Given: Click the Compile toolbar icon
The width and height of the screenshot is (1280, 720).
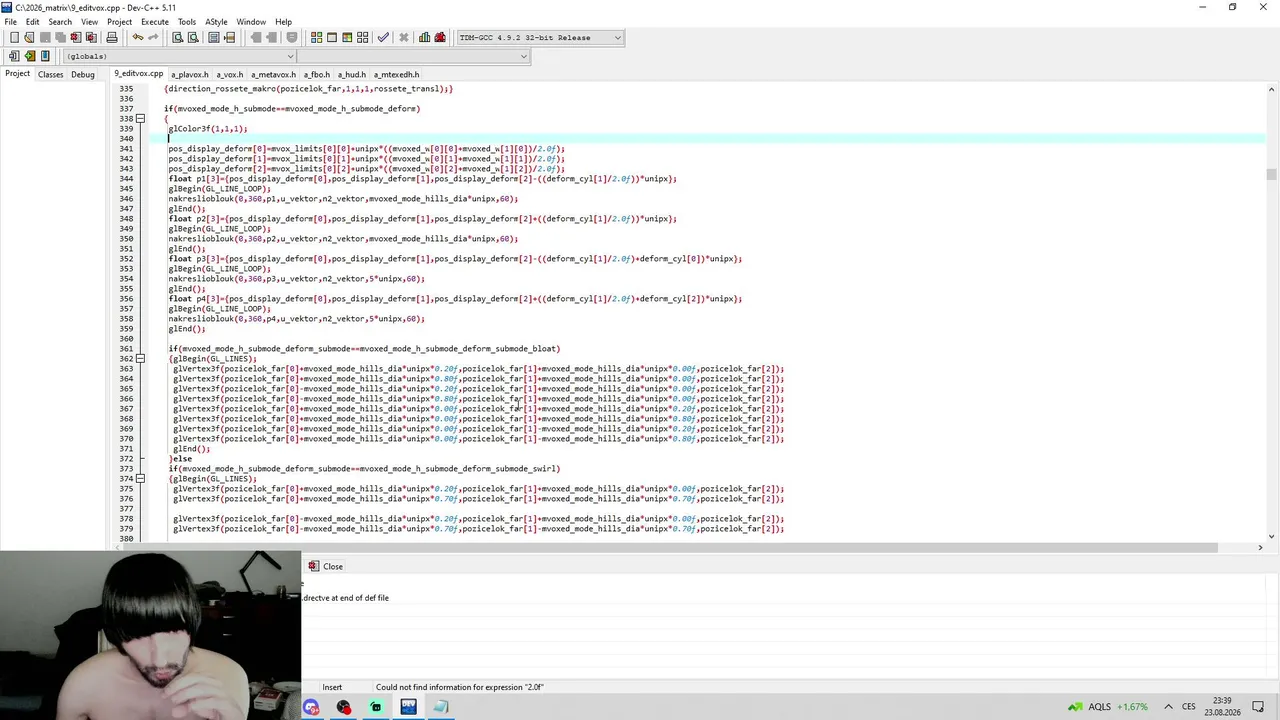Looking at the screenshot, I should (317, 38).
